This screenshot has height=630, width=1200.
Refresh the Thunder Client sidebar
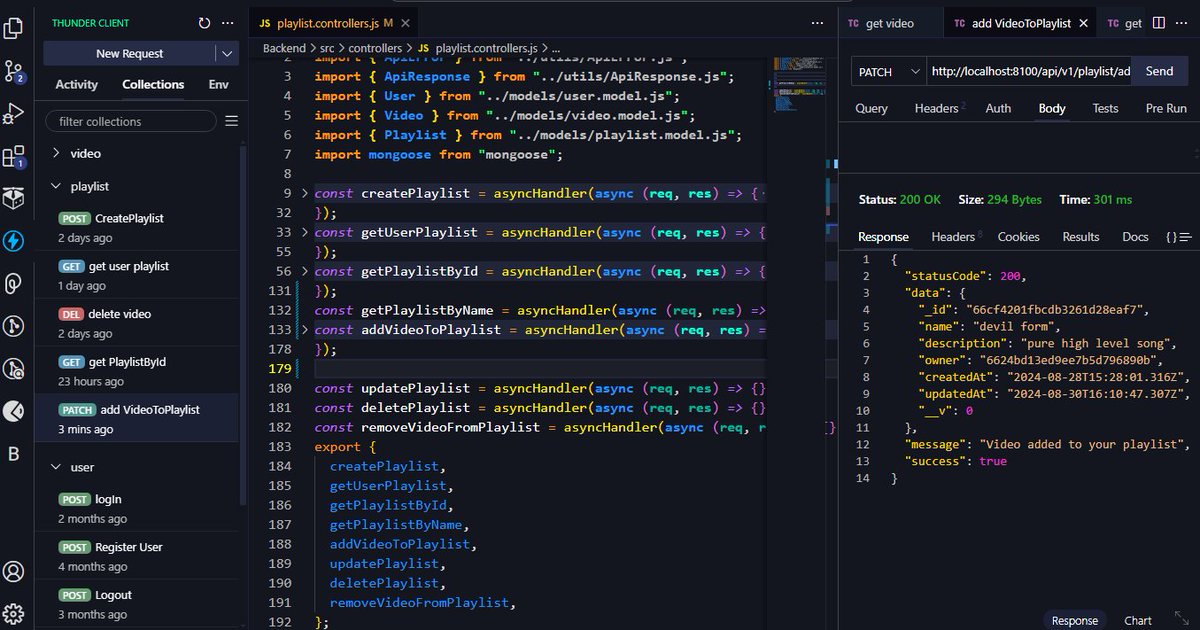(205, 23)
